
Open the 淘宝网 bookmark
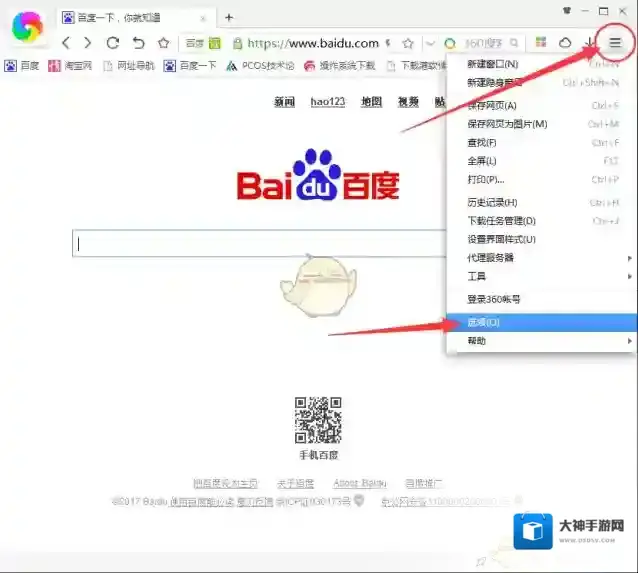pyautogui.click(x=70, y=66)
